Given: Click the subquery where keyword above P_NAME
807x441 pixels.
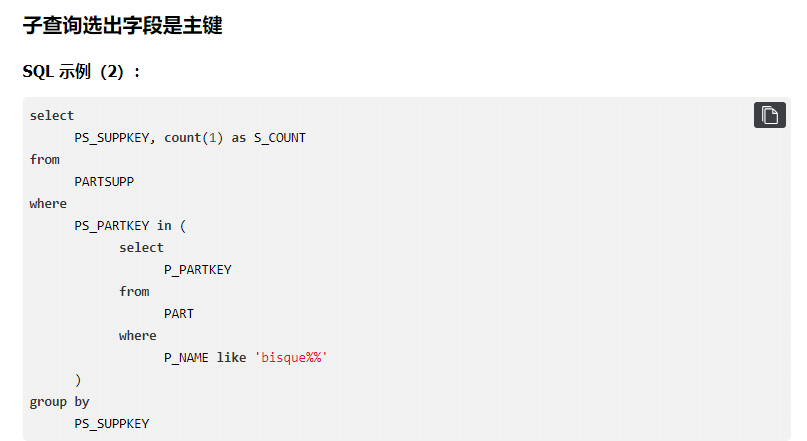Looking at the screenshot, I should pyautogui.click(x=138, y=336).
